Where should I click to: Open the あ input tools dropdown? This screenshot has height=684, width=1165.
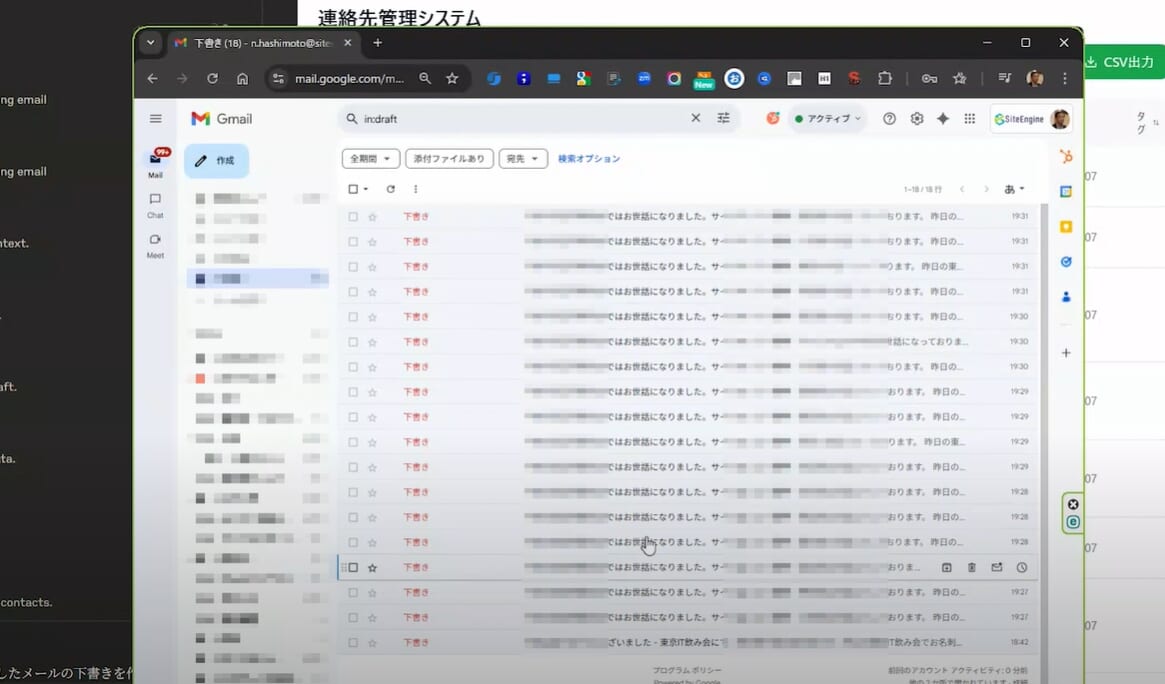(x=1014, y=189)
